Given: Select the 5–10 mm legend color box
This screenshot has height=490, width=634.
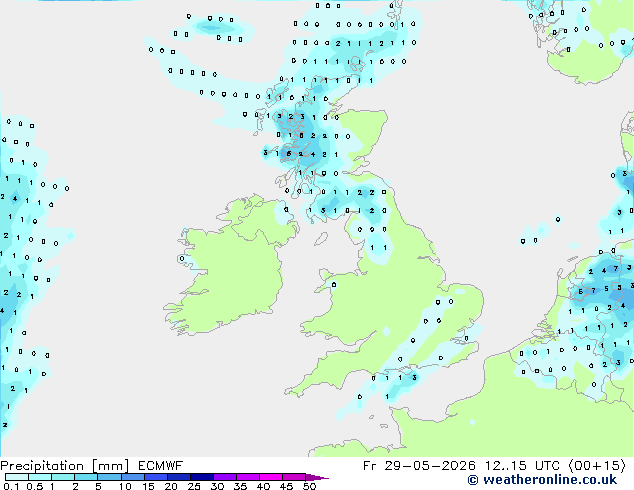Looking at the screenshot, I should tap(109, 477).
